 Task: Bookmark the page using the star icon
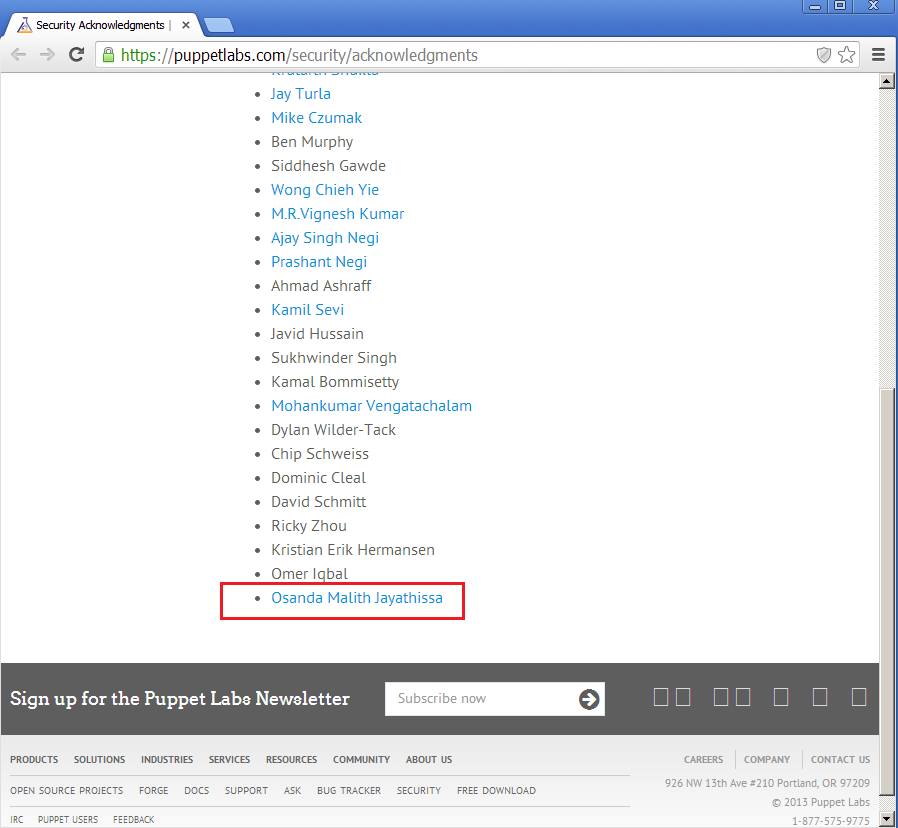(x=846, y=55)
